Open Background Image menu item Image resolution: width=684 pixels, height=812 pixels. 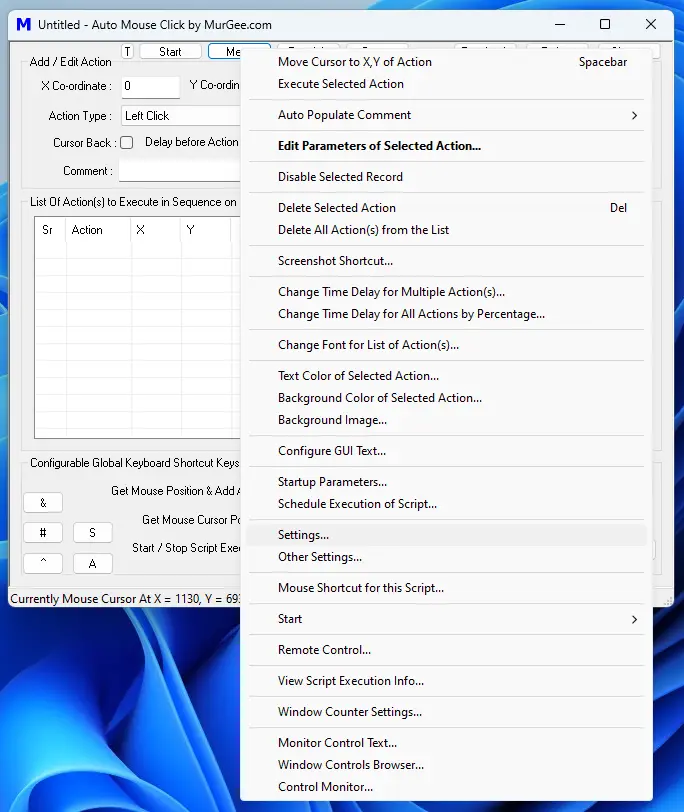click(446, 420)
